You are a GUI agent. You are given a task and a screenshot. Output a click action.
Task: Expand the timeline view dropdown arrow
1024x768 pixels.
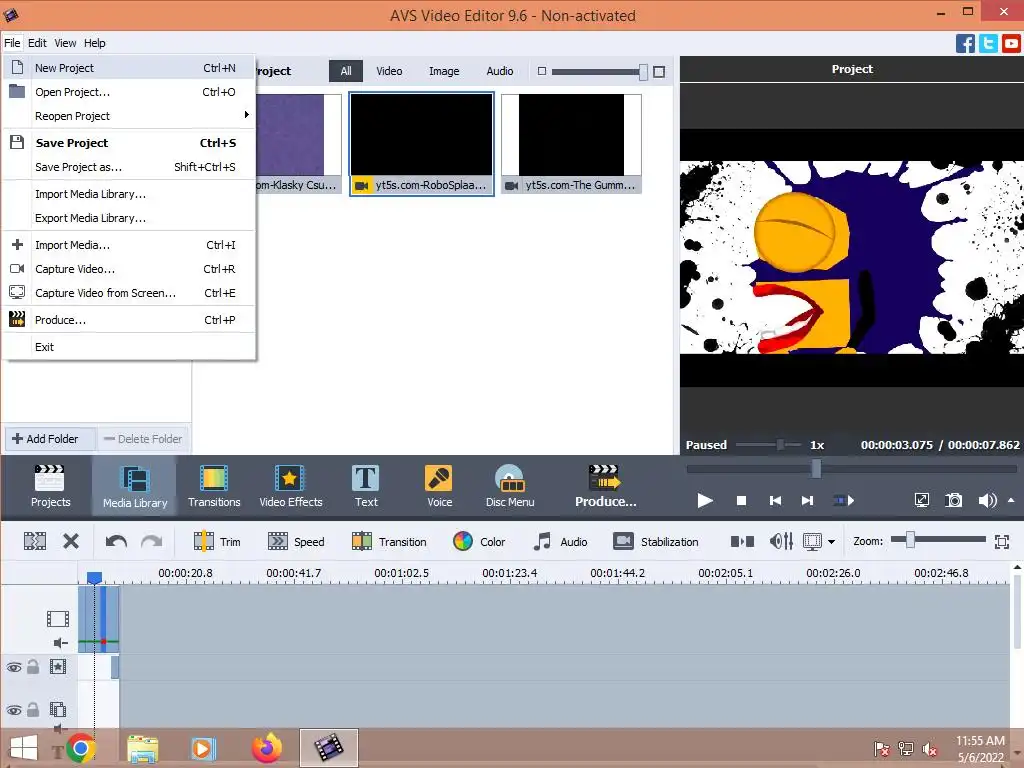[831, 542]
